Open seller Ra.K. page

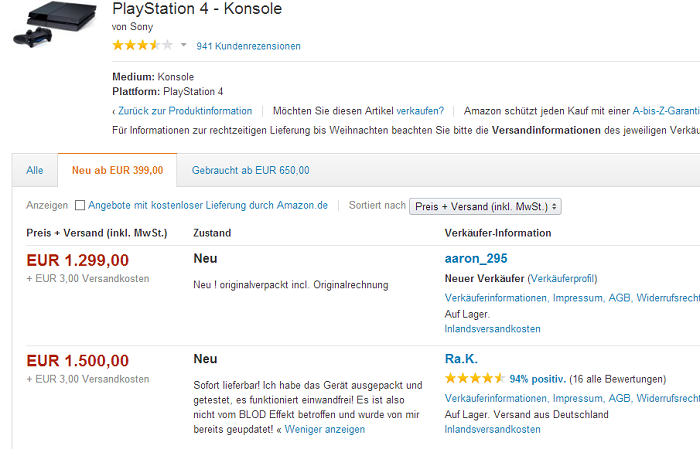tap(461, 359)
